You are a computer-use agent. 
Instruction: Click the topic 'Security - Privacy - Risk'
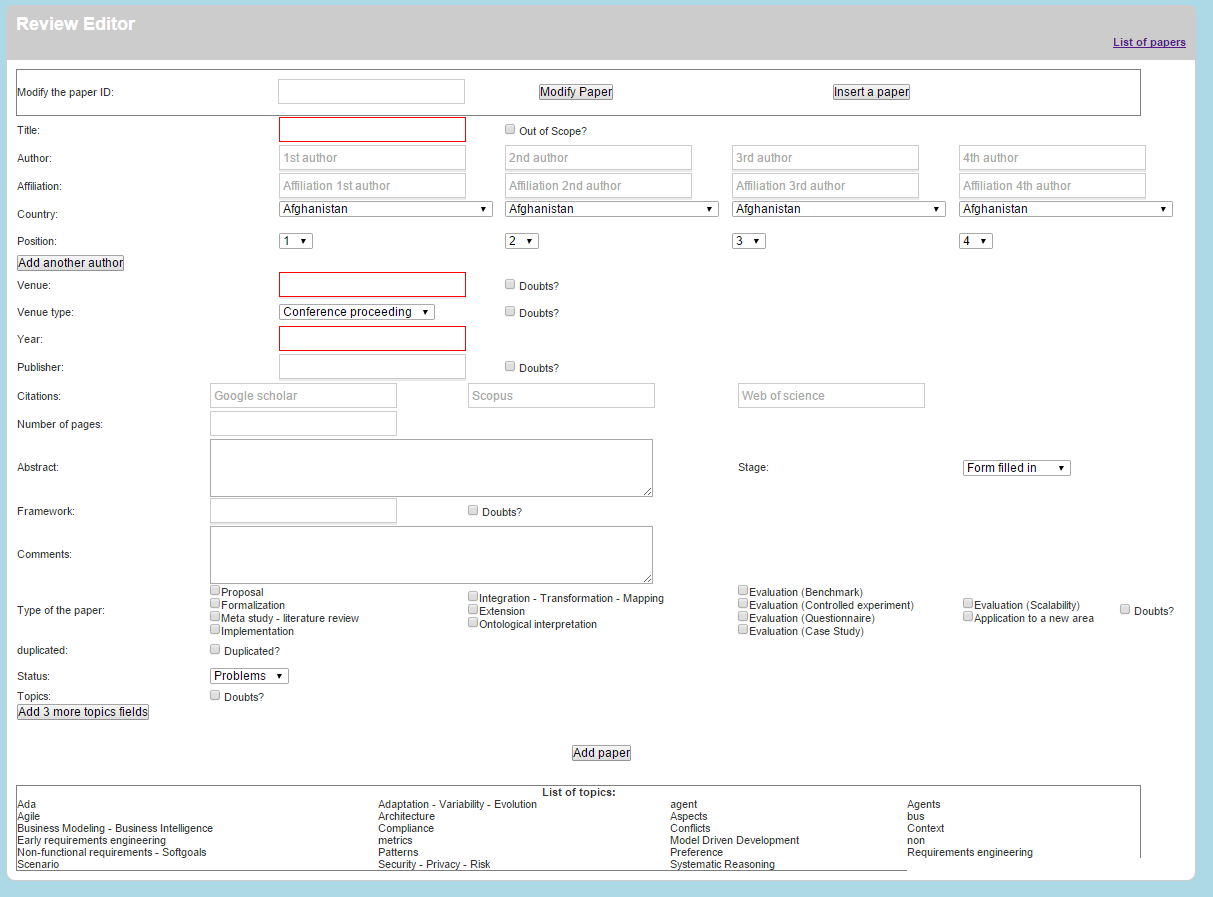click(434, 865)
